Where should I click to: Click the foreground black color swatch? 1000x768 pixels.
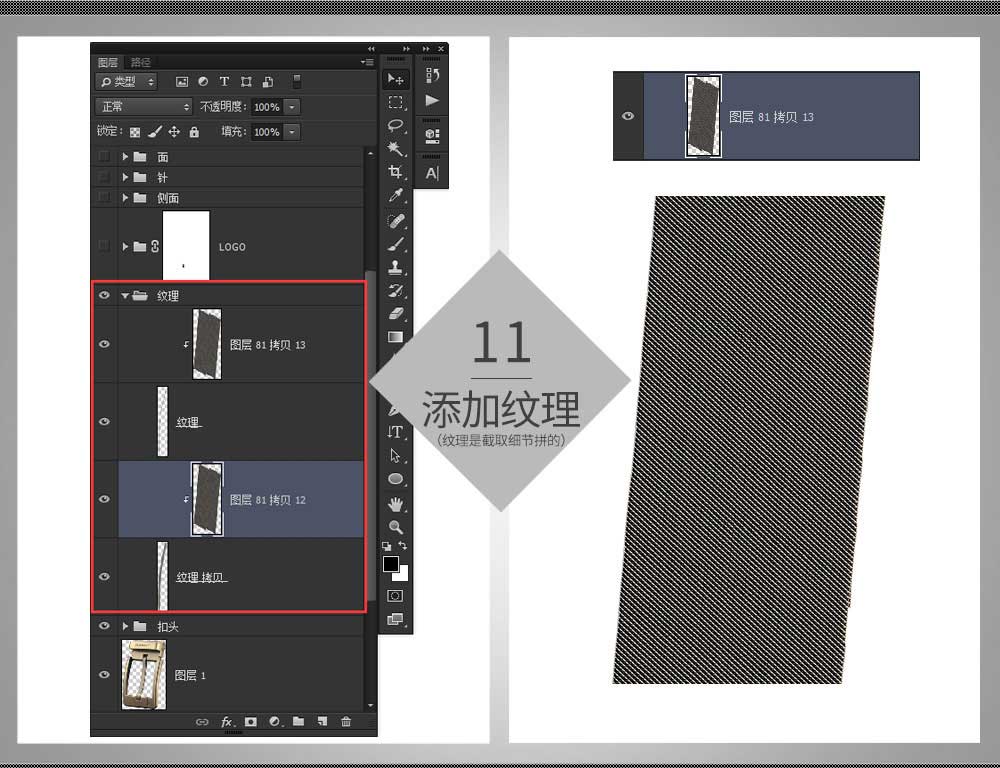click(391, 564)
